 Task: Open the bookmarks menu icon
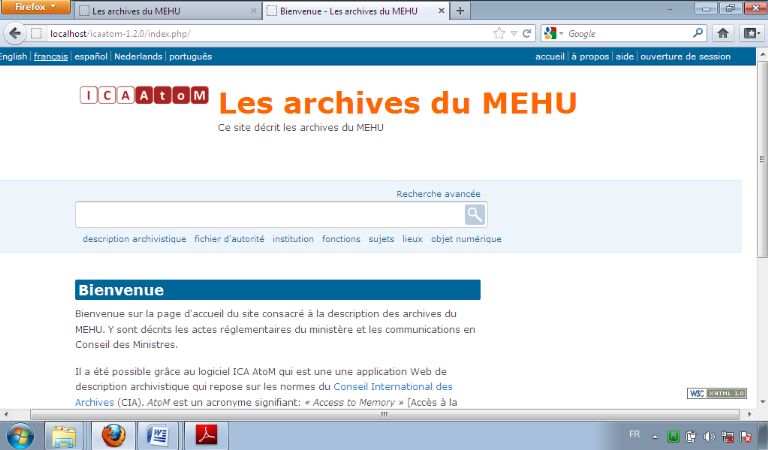tap(752, 33)
